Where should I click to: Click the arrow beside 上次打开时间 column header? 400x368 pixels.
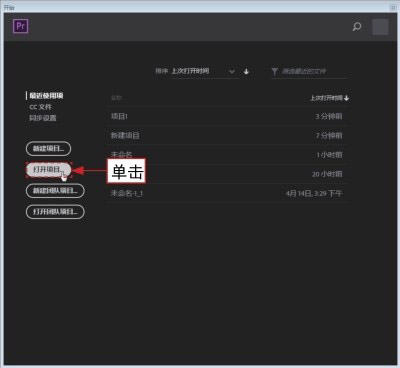(x=347, y=98)
